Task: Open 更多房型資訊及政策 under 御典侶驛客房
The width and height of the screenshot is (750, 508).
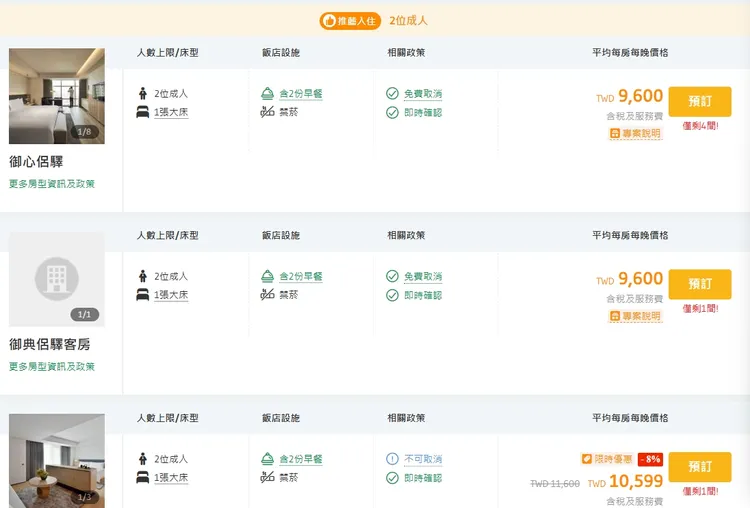Action: [52, 366]
